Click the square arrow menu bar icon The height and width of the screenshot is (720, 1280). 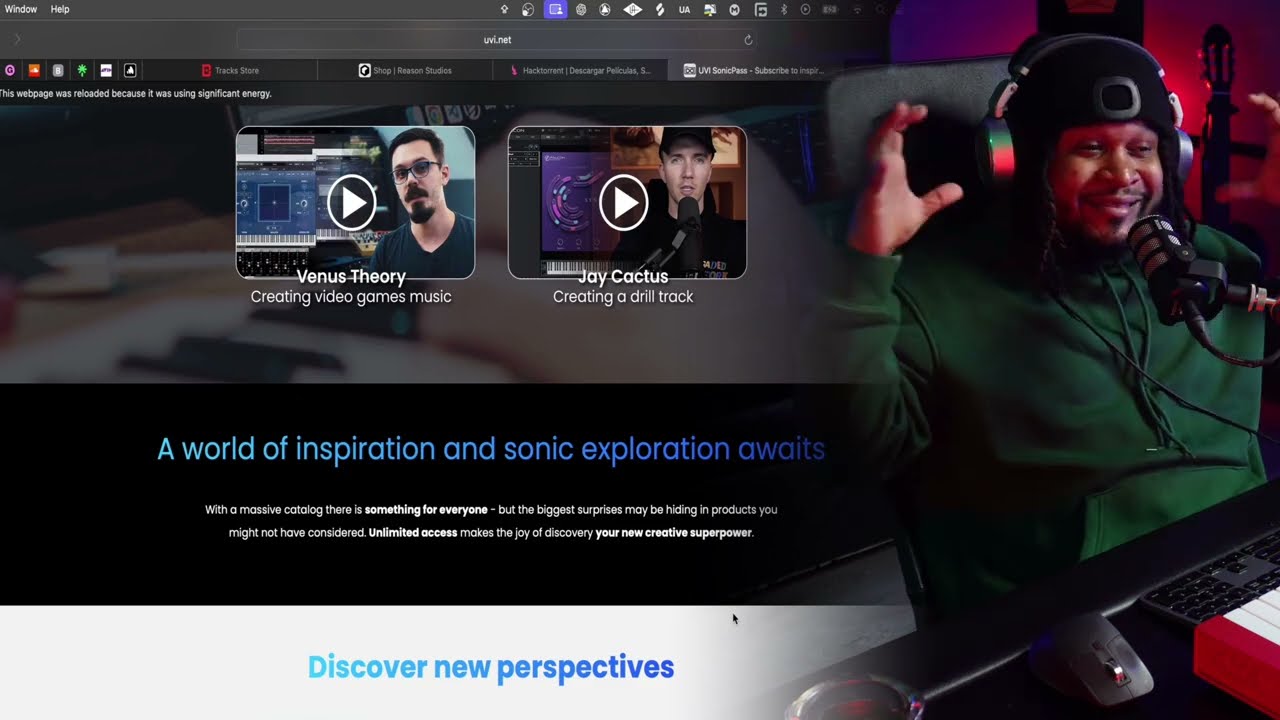pyautogui.click(x=760, y=9)
